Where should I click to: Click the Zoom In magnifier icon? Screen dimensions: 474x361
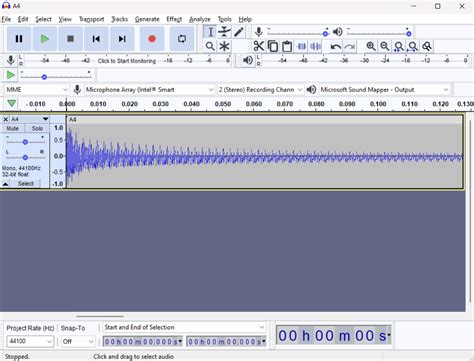point(371,46)
